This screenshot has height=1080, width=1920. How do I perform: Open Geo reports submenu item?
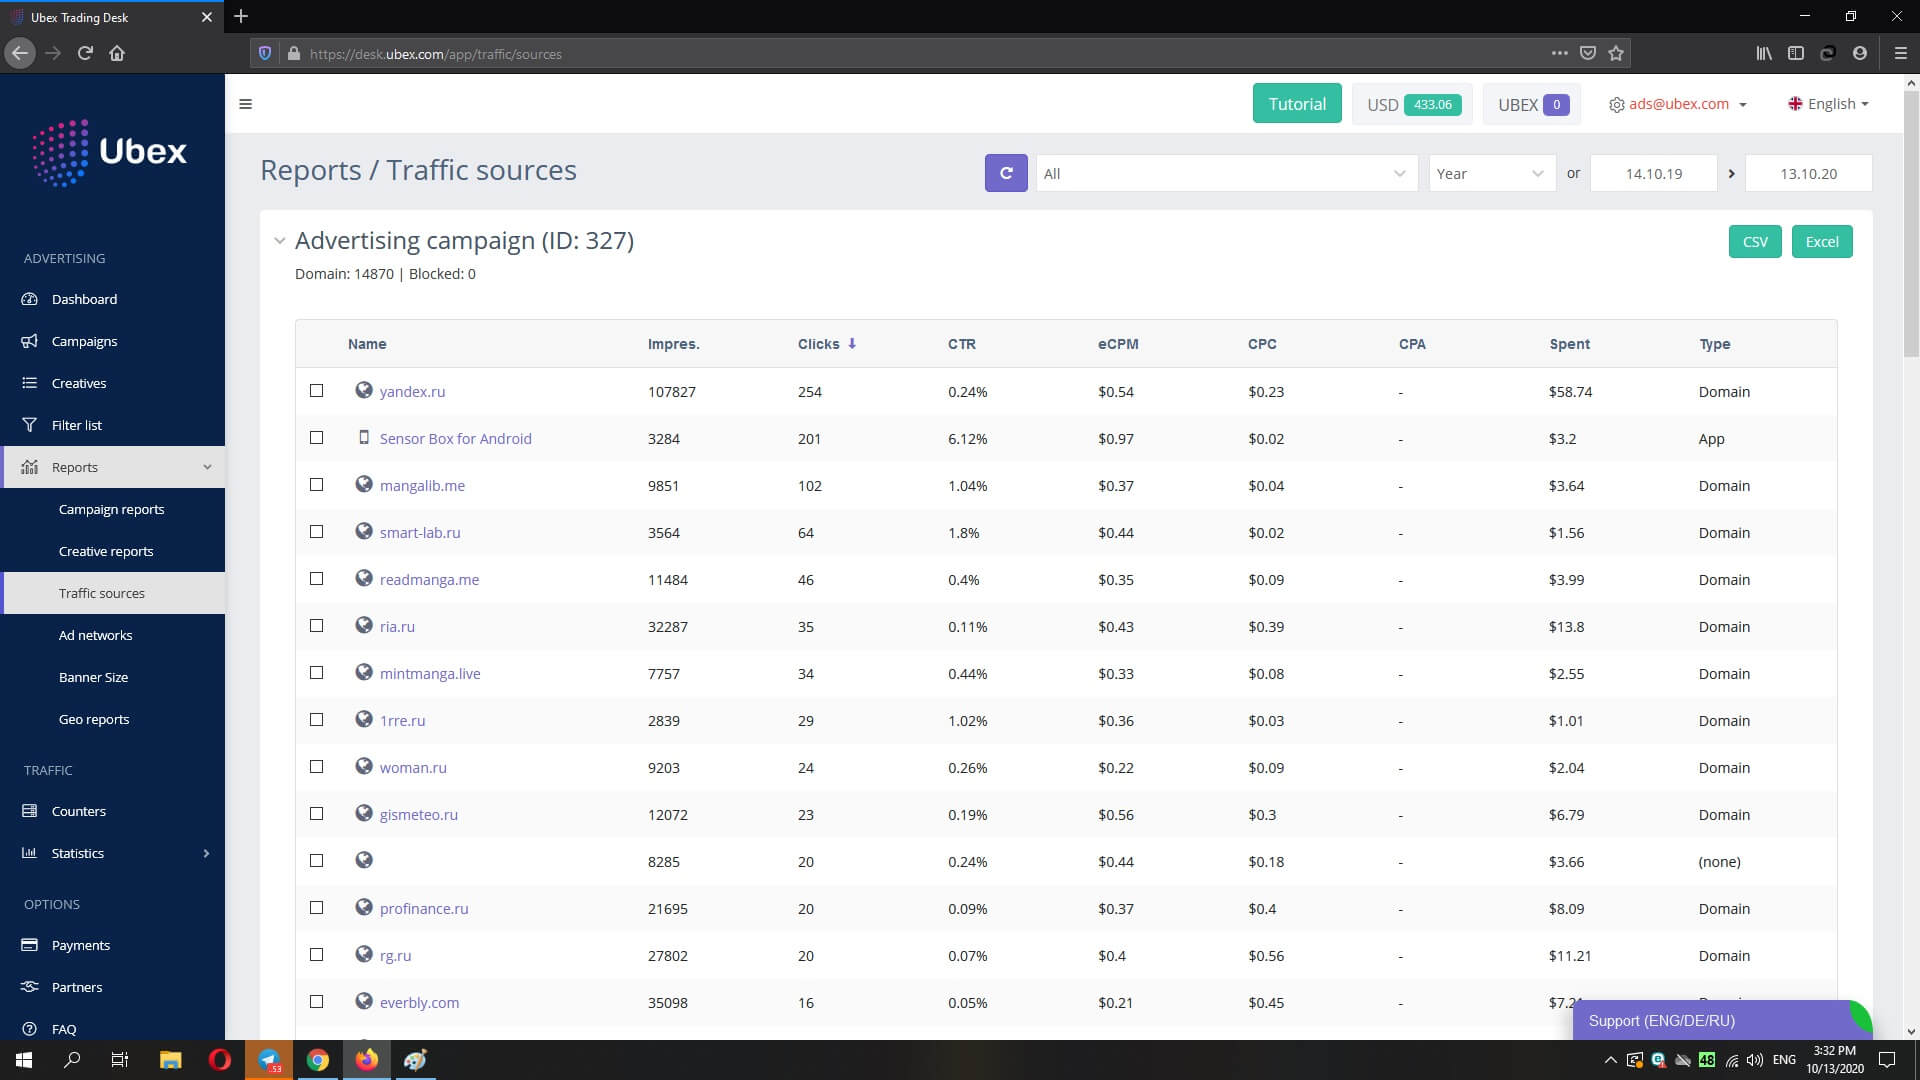94,719
